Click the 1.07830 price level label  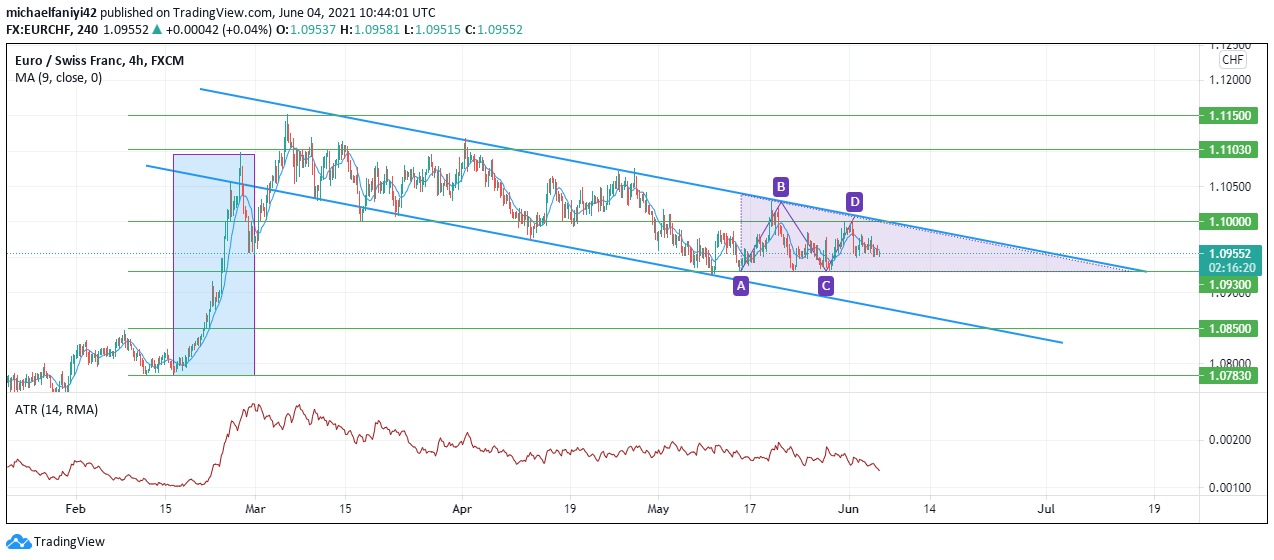click(1230, 376)
